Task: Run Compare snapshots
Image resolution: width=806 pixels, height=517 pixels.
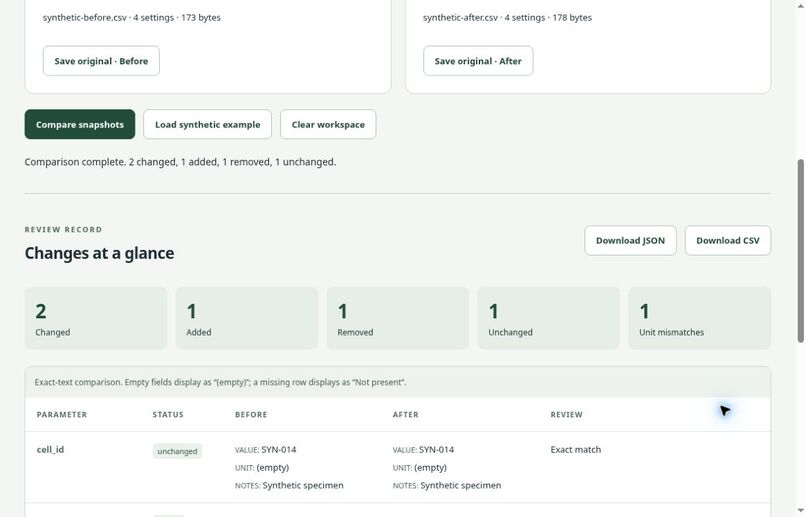Action: click(x=80, y=124)
